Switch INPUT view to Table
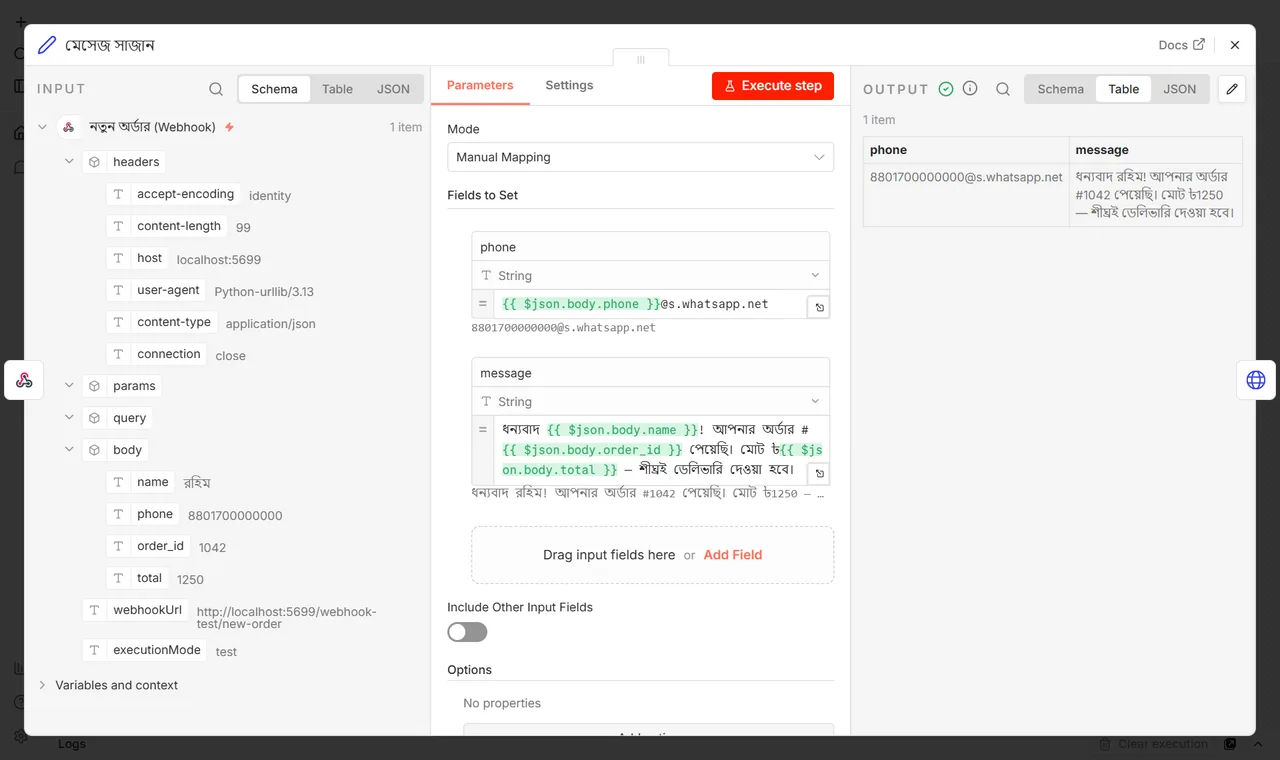This screenshot has height=760, width=1280. coord(337,89)
